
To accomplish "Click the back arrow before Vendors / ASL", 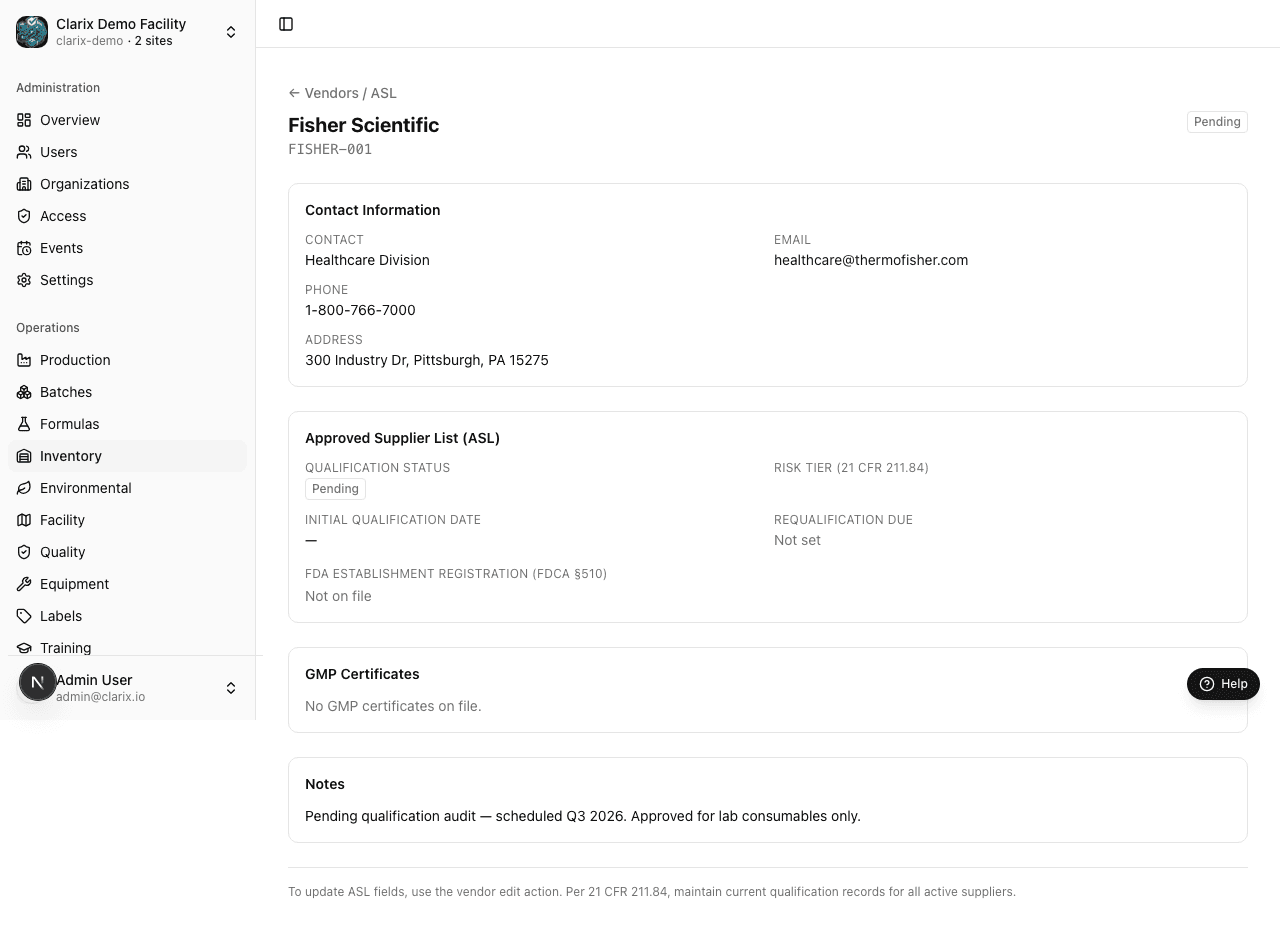I will click(294, 93).
